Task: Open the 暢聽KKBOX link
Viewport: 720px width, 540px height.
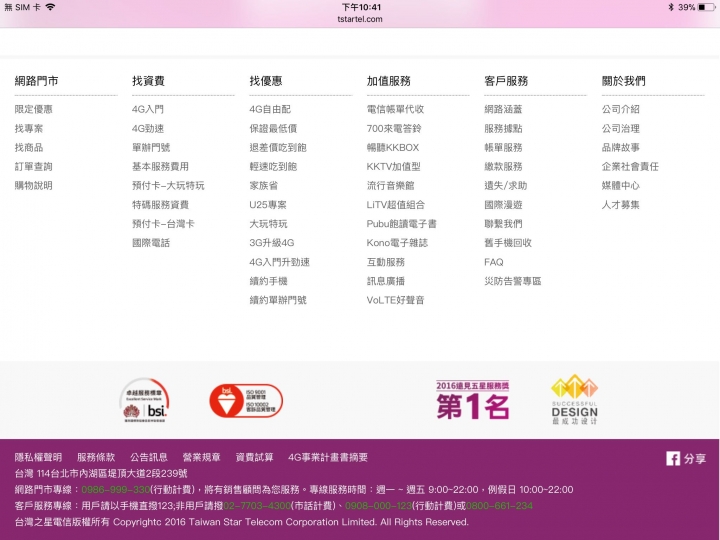Action: coord(393,147)
